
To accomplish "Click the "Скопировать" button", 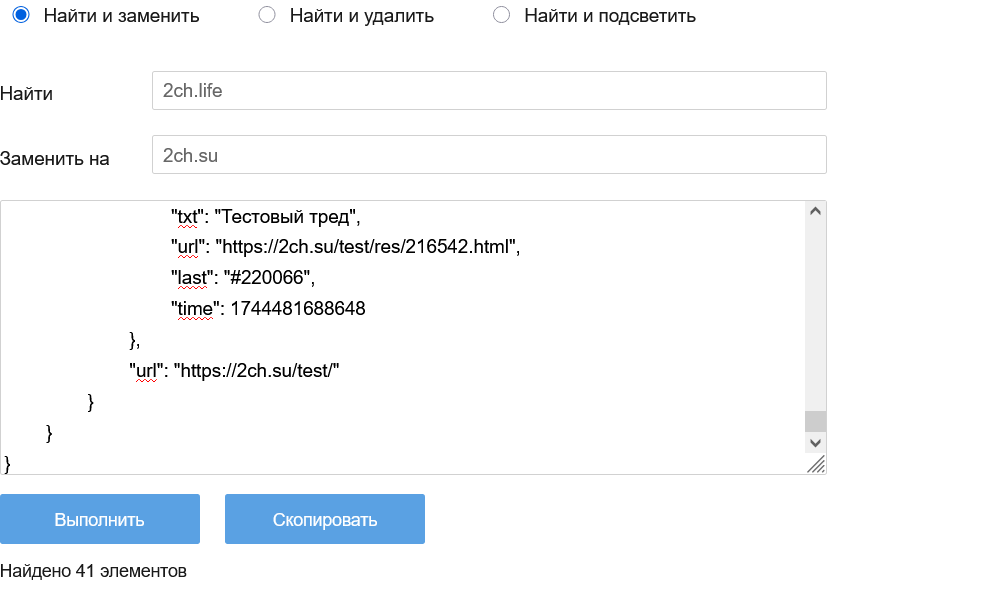I will 325,519.
